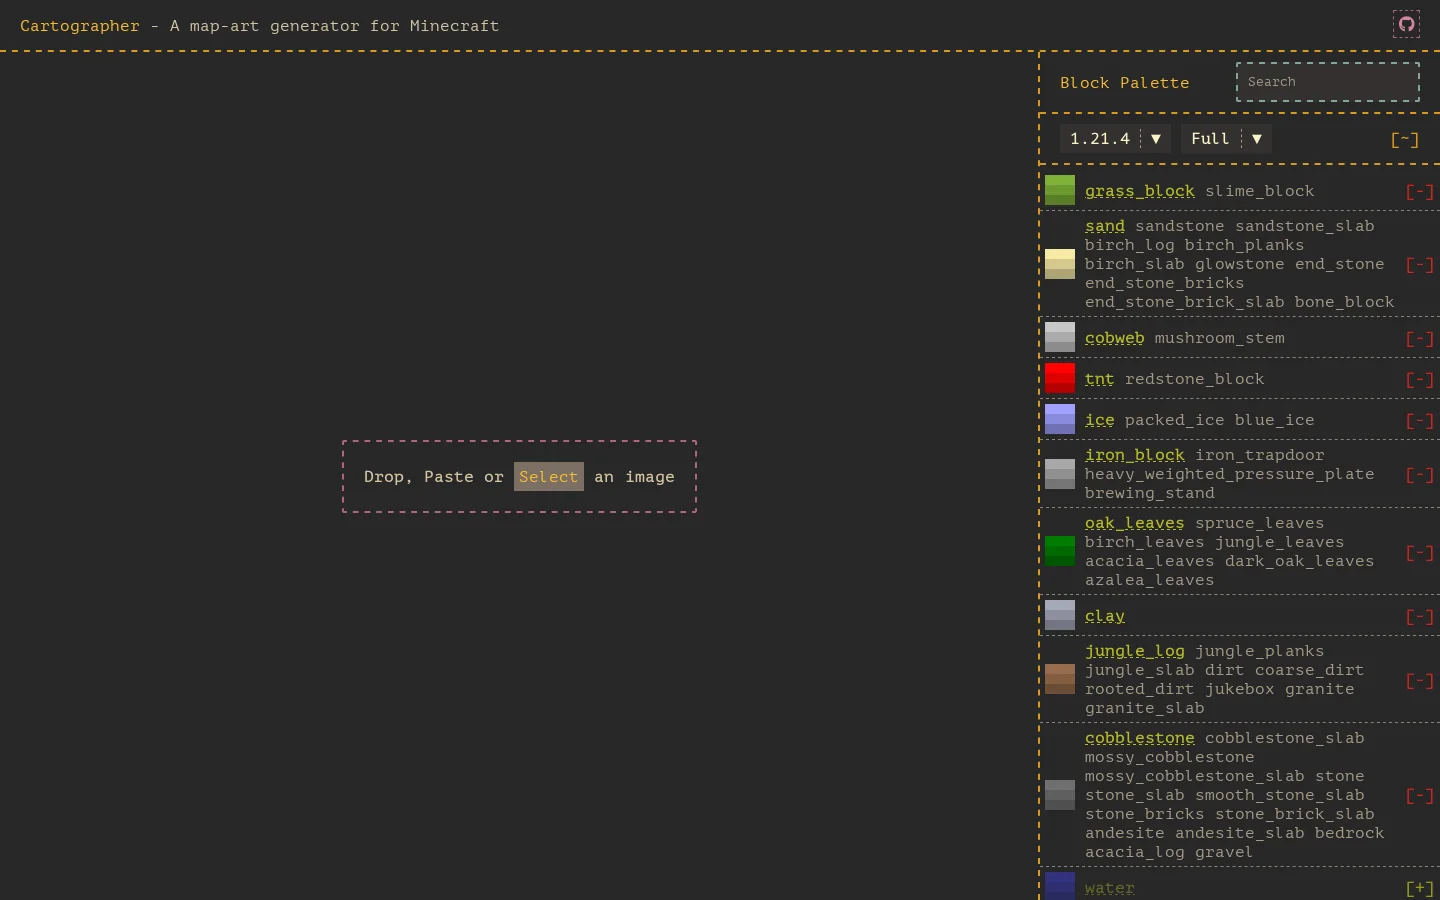Viewport: 1440px width, 900px height.
Task: Disable the grass_block color row [-]
Action: (x=1420, y=191)
